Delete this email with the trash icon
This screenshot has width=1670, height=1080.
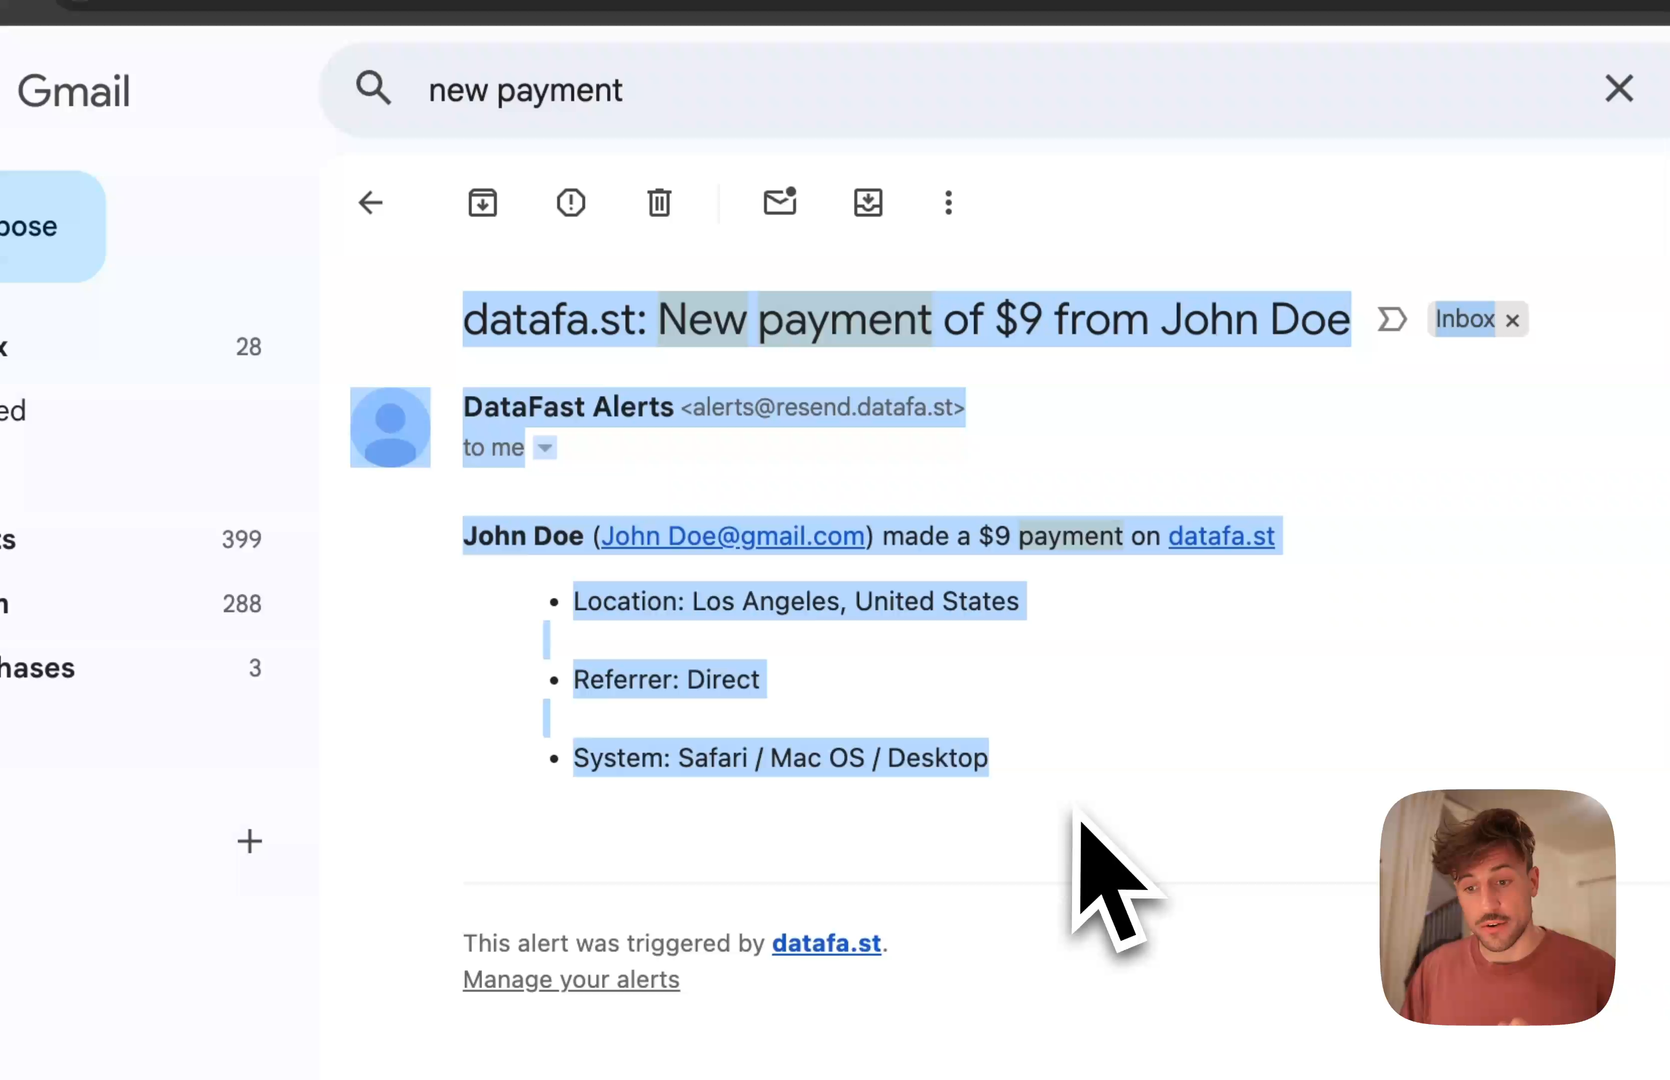pos(659,203)
